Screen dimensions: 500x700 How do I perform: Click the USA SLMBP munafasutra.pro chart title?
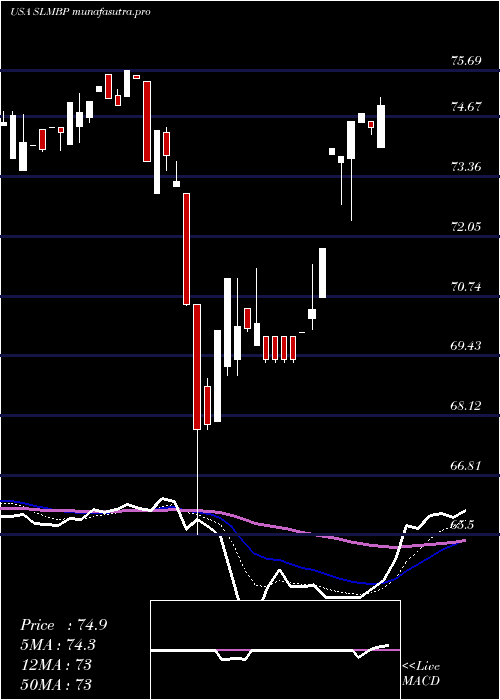80,12
